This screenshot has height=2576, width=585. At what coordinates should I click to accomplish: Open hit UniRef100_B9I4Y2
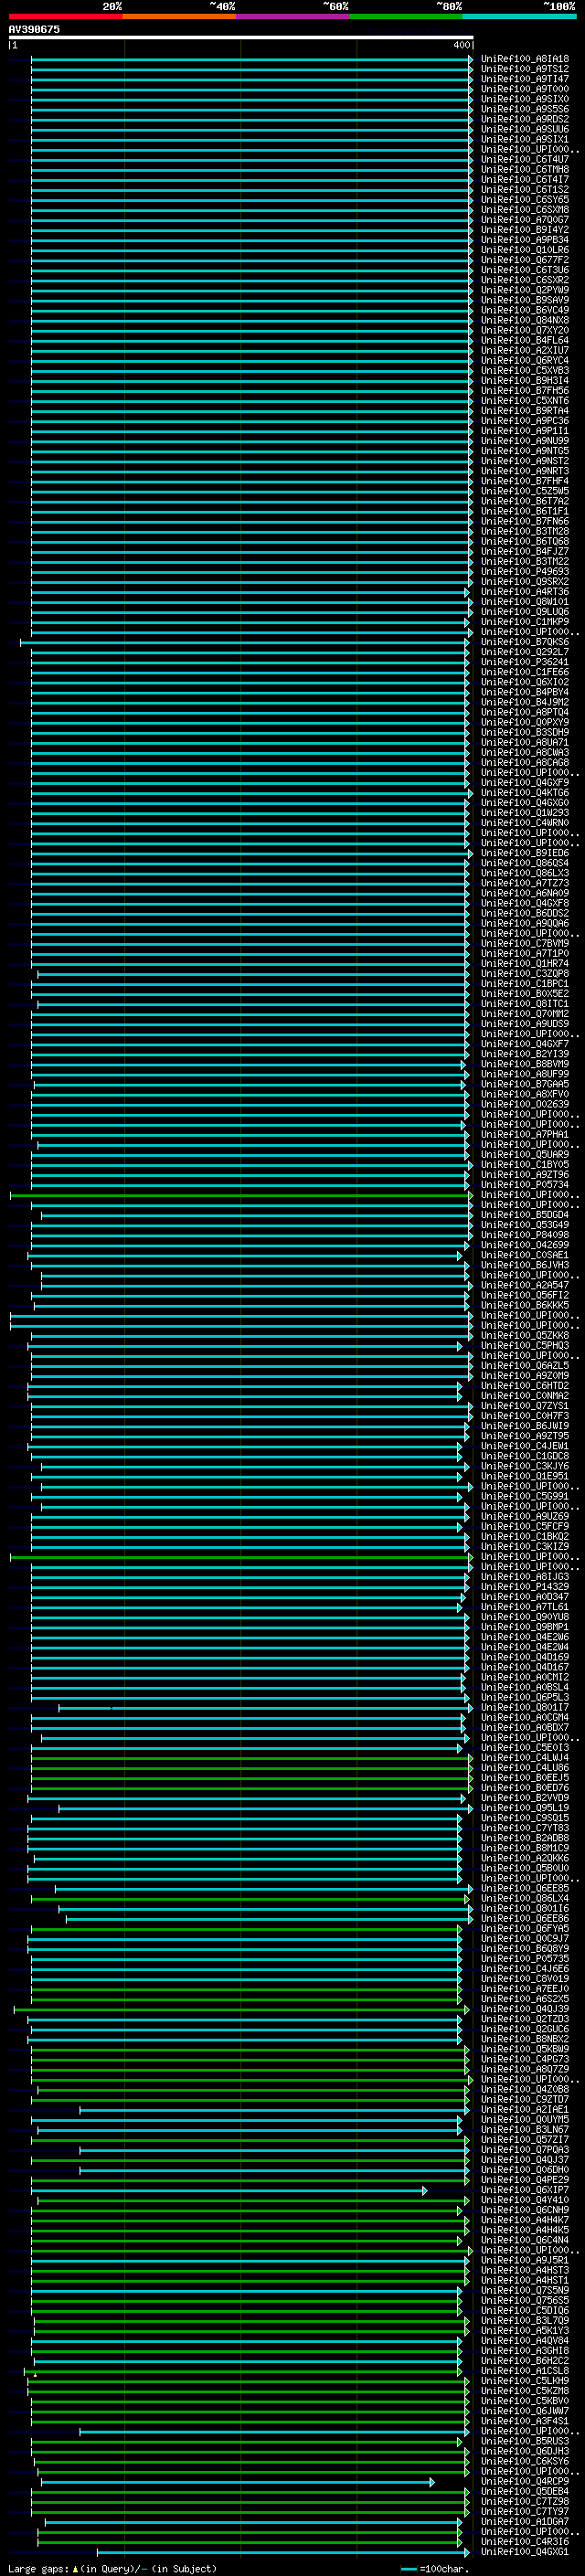tap(525, 230)
